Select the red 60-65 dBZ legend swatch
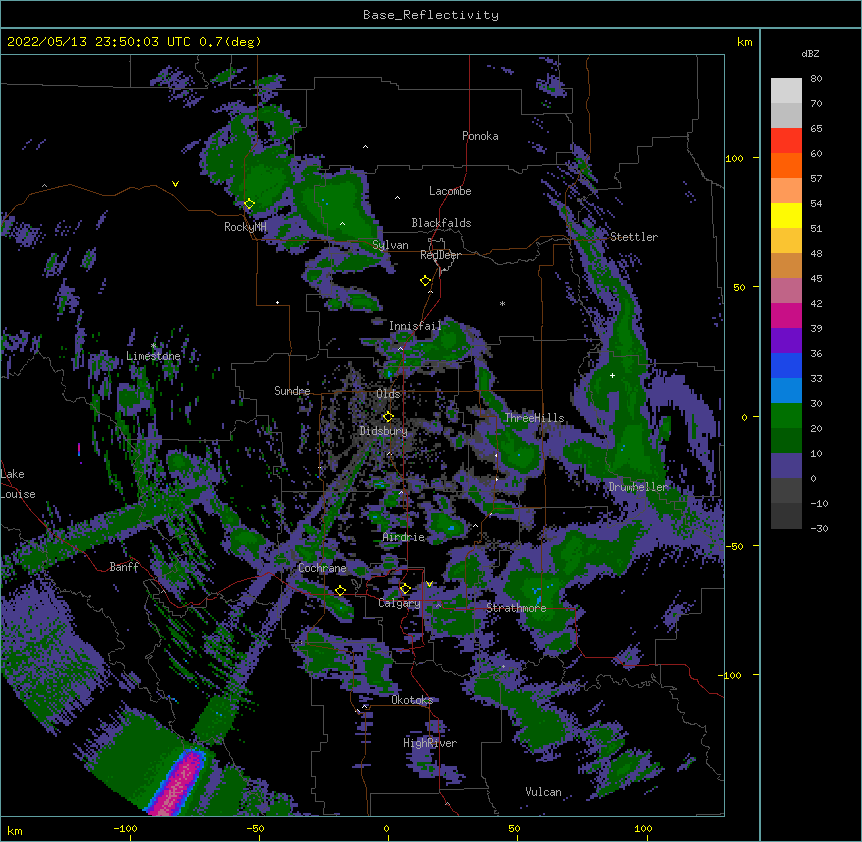The image size is (862, 842). point(786,141)
